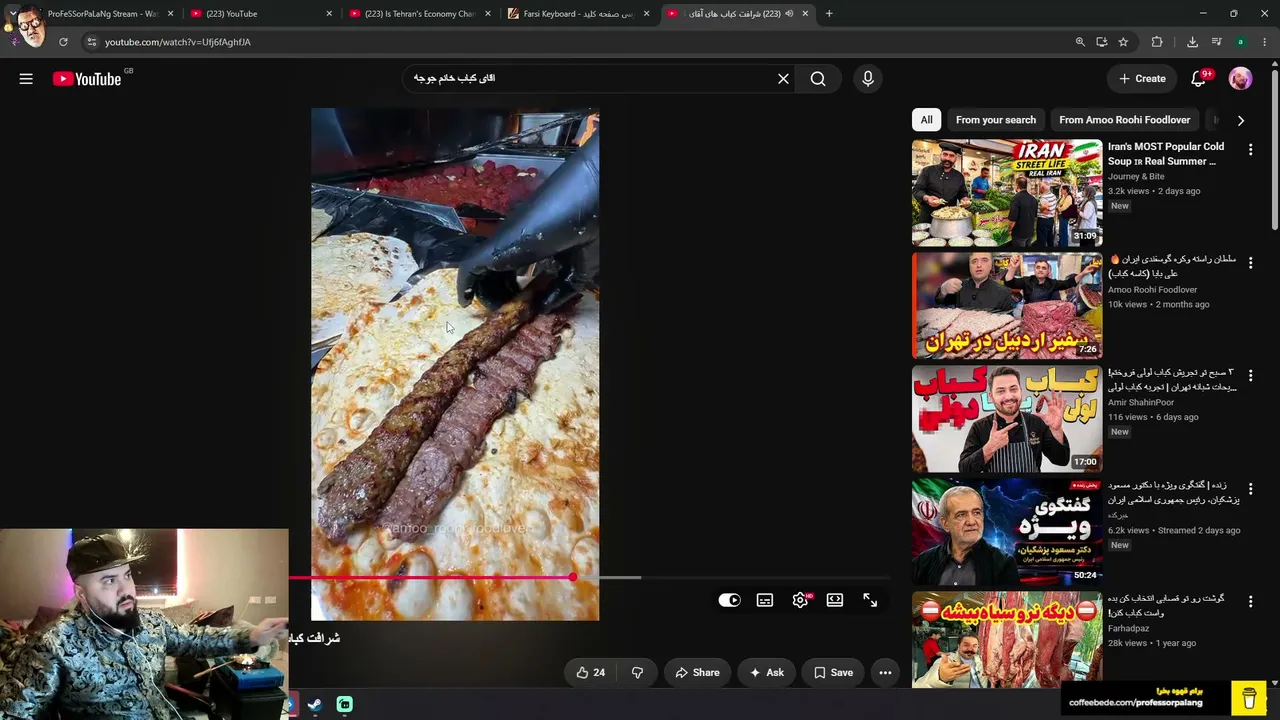Open the 17:00 Amir ShahinPoor video thumbnail
The height and width of the screenshot is (720, 1280).
[1007, 418]
